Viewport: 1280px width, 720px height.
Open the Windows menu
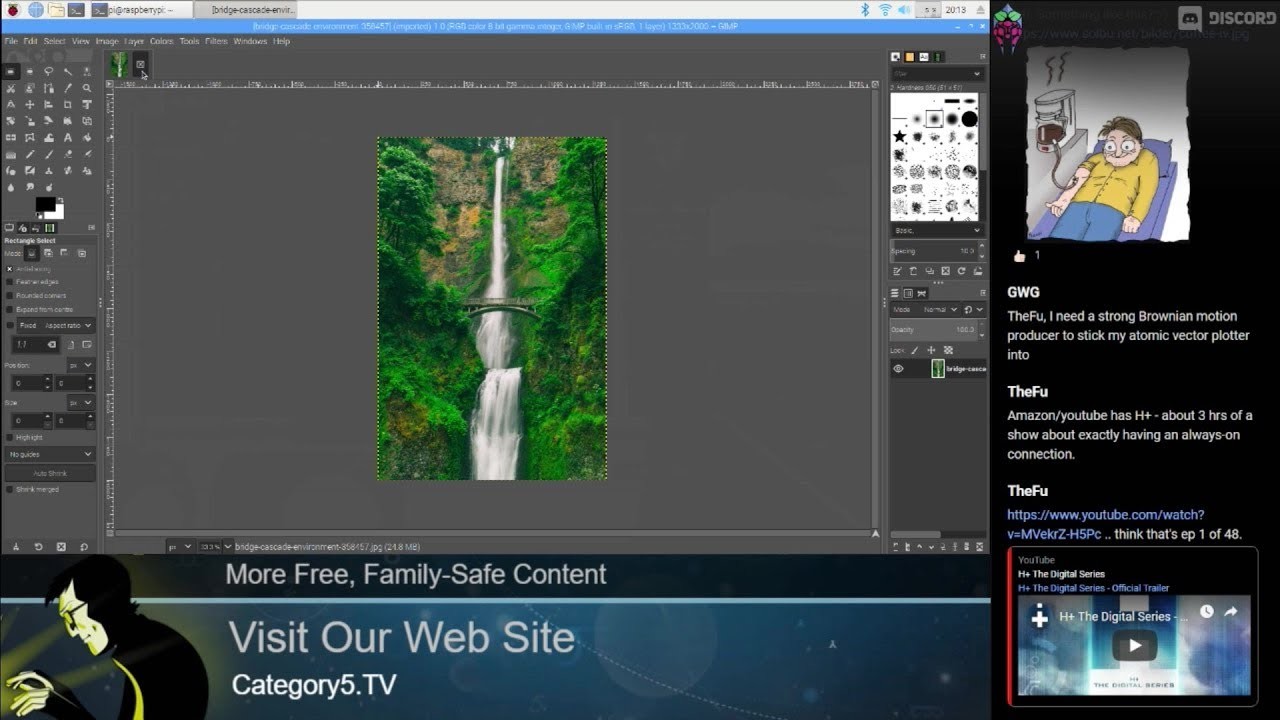click(x=250, y=41)
